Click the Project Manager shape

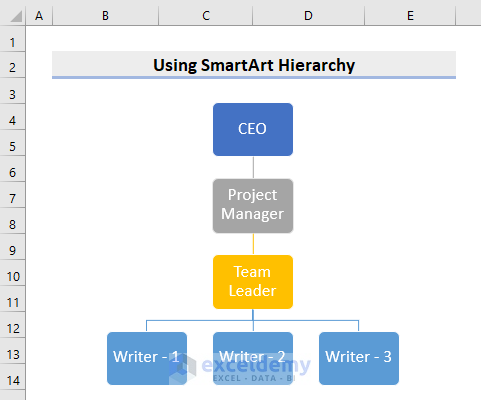tap(253, 206)
